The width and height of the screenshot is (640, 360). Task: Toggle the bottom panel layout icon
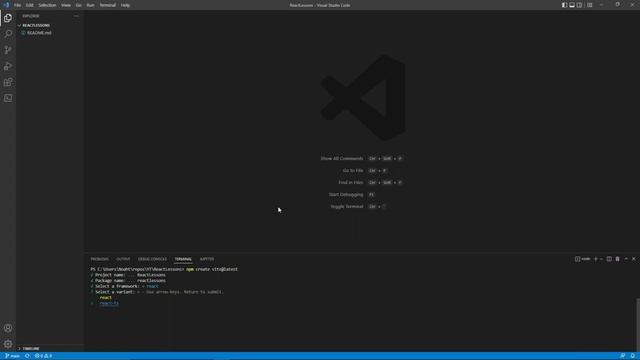[572, 5]
